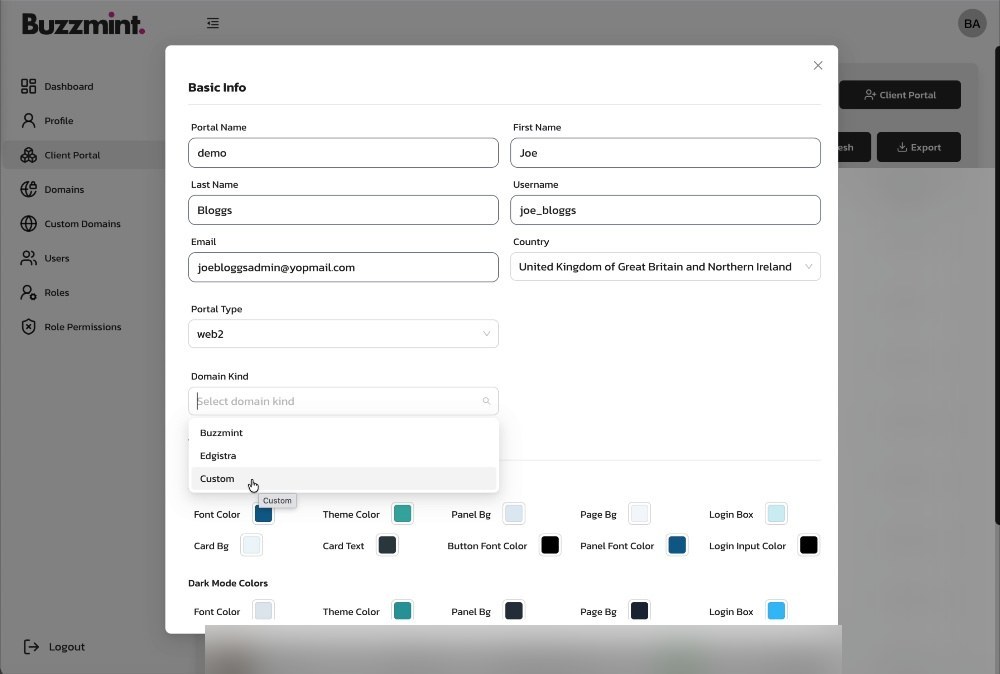
Task: Click the Buzzmint logo
Action: [x=84, y=24]
